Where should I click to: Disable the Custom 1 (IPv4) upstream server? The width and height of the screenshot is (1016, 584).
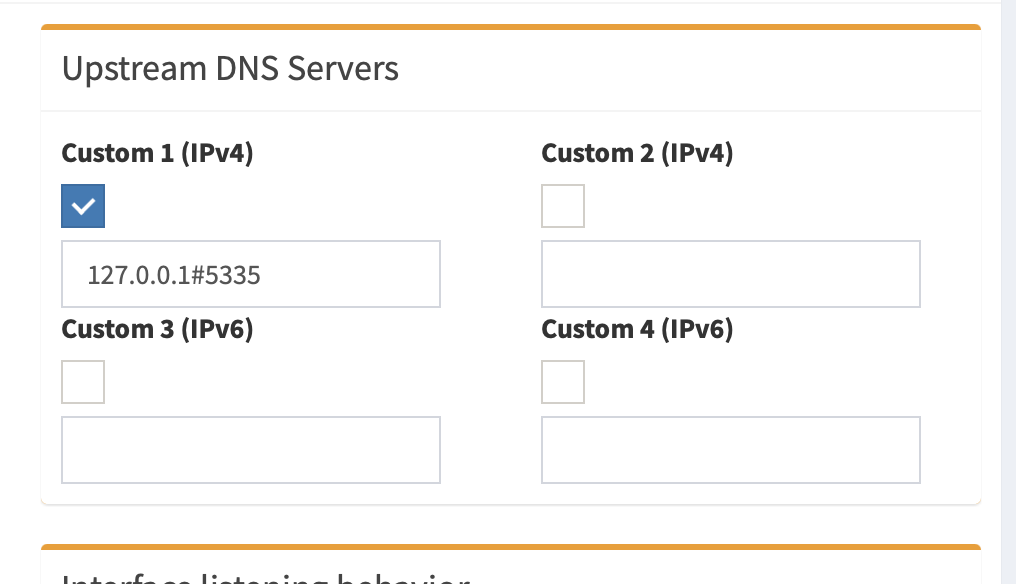83,206
